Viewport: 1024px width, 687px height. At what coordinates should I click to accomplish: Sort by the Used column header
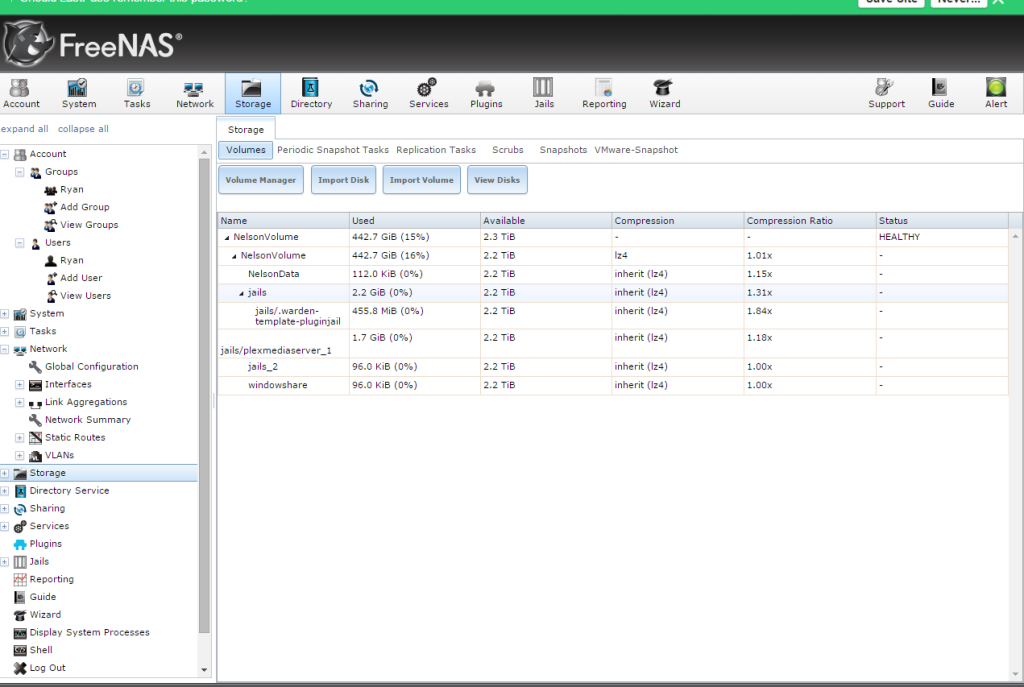point(415,221)
